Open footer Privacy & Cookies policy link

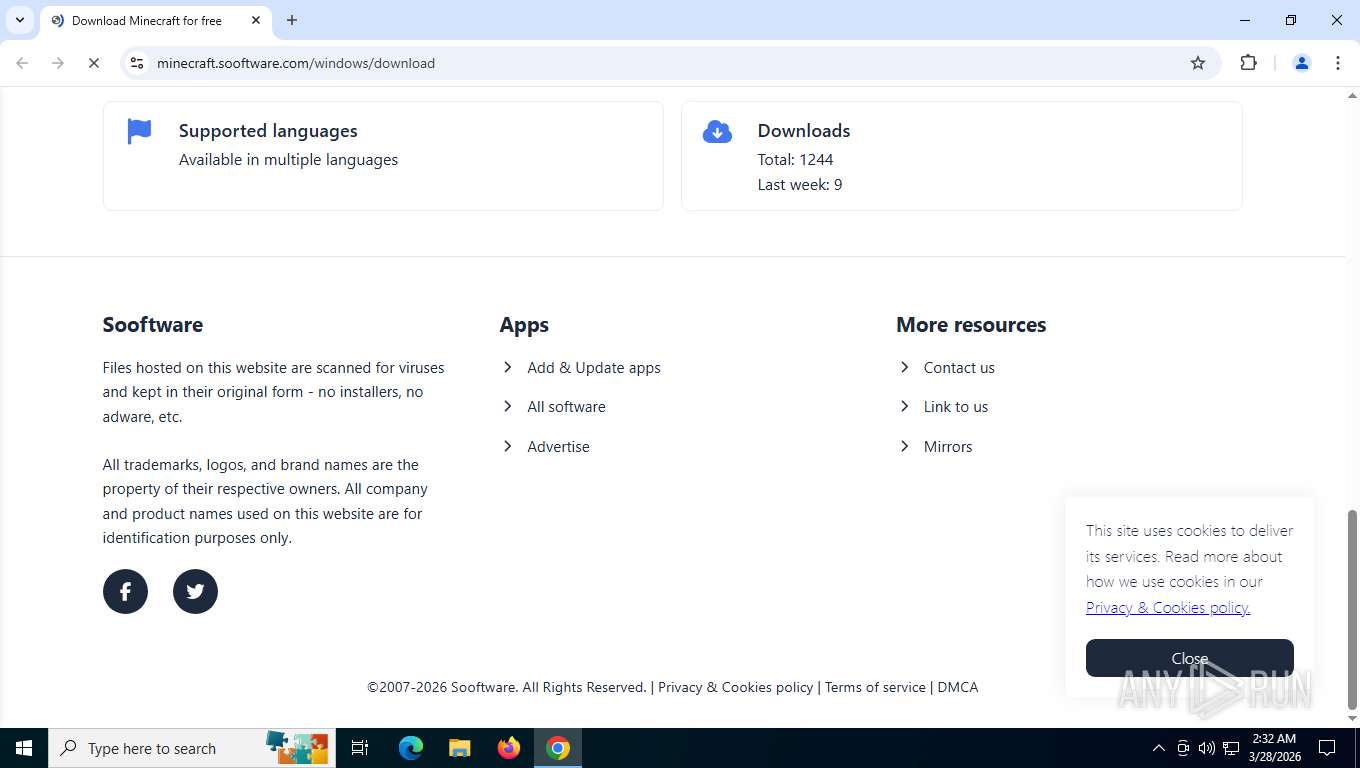pyautogui.click(x=735, y=687)
